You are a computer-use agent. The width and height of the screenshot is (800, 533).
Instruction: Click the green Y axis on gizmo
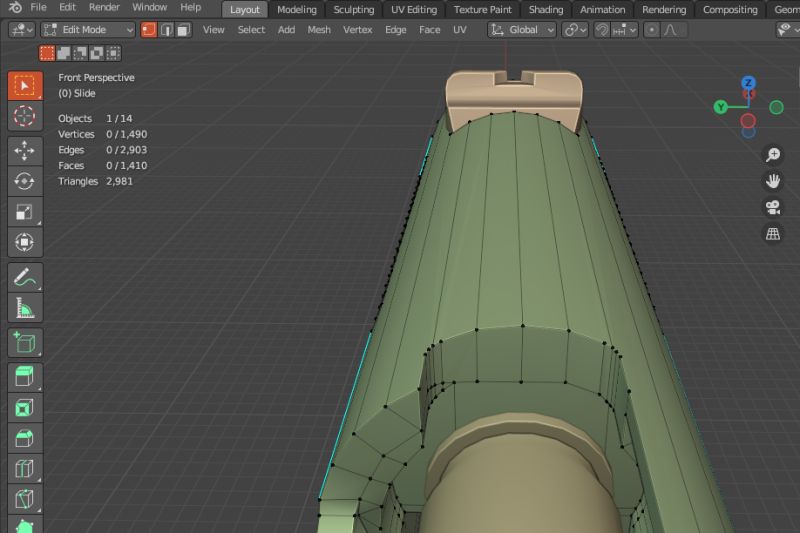(720, 107)
